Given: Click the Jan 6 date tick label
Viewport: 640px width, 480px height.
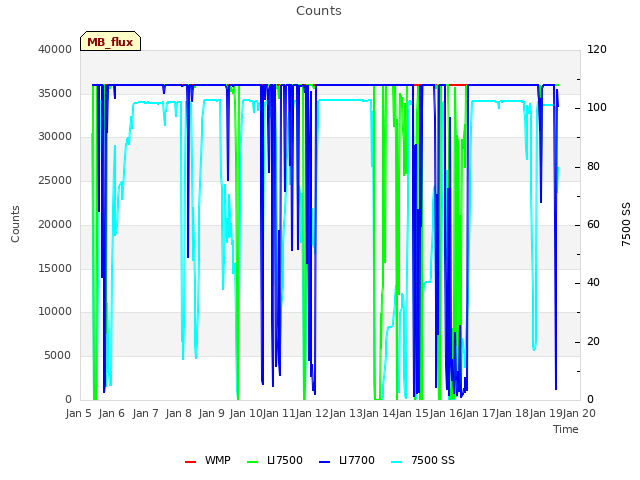Looking at the screenshot, I should tap(111, 413).
